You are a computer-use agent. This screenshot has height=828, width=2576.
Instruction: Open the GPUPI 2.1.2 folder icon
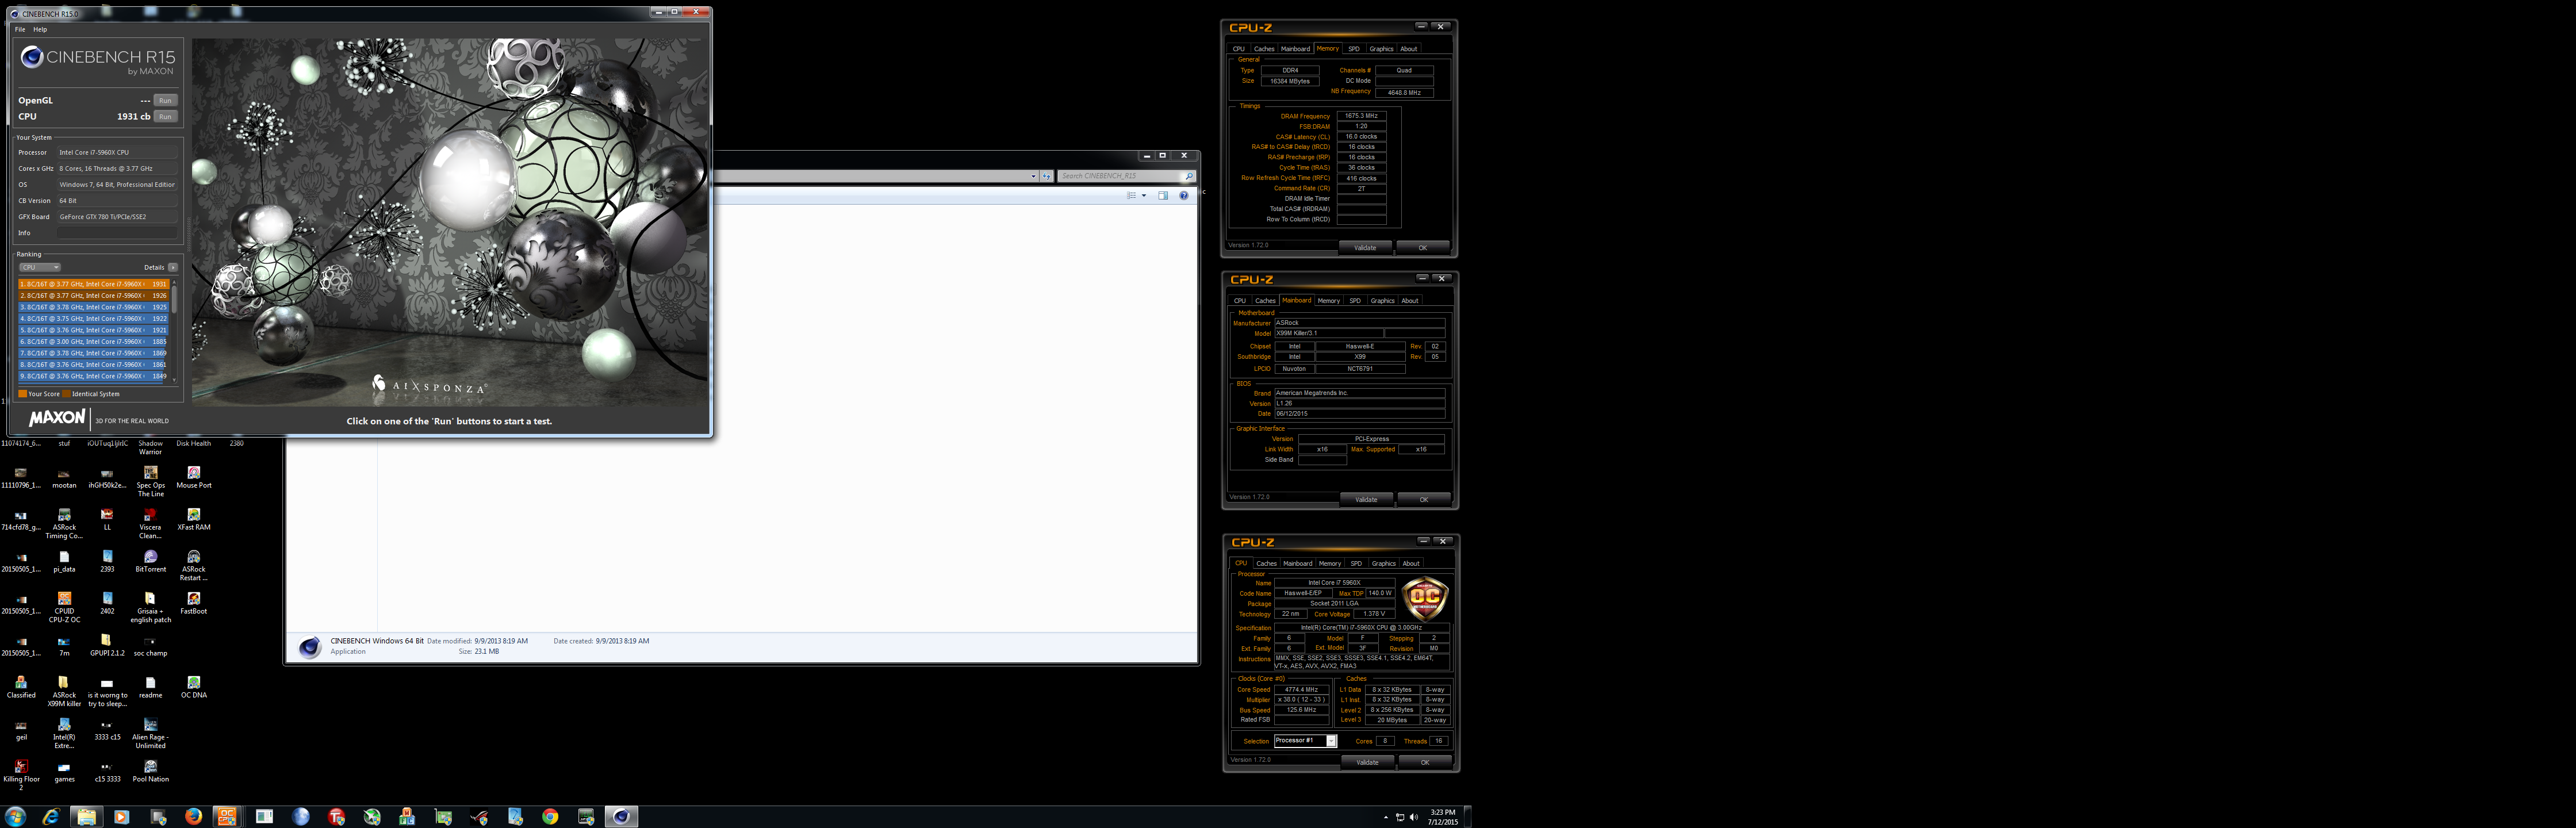pyautogui.click(x=107, y=645)
